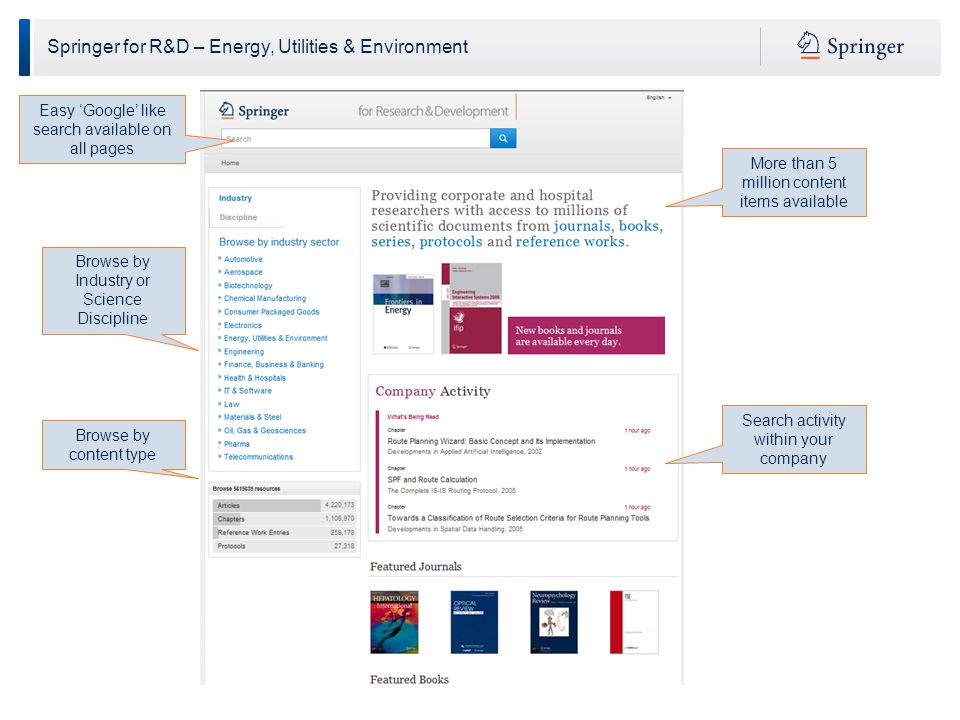Open the red and white journal cover
Screen dimensions: 960x720
634,622
